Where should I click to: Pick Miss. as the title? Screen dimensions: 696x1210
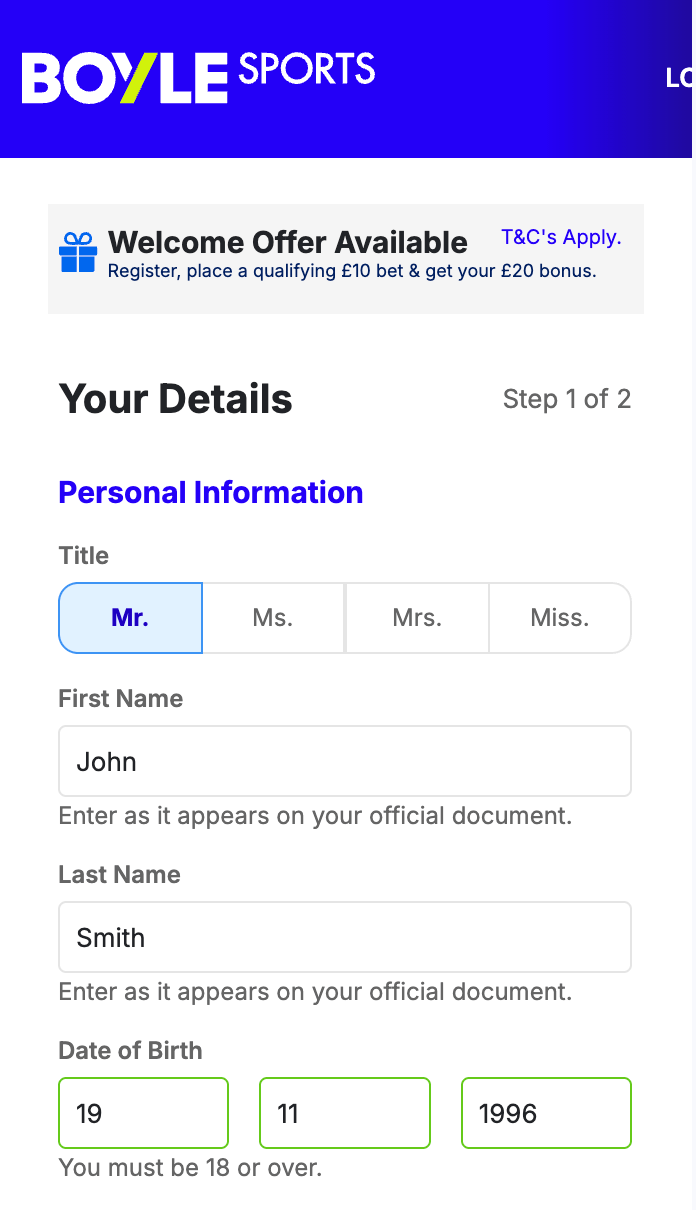click(x=560, y=618)
